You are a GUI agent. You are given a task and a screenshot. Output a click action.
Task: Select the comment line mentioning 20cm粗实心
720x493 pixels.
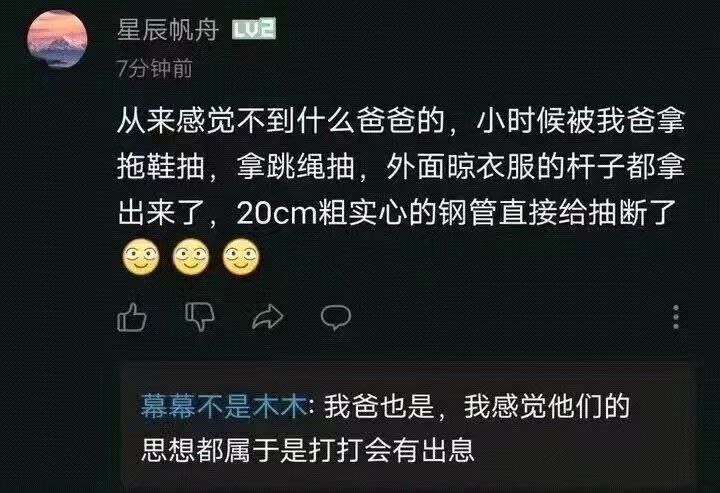coord(397,213)
